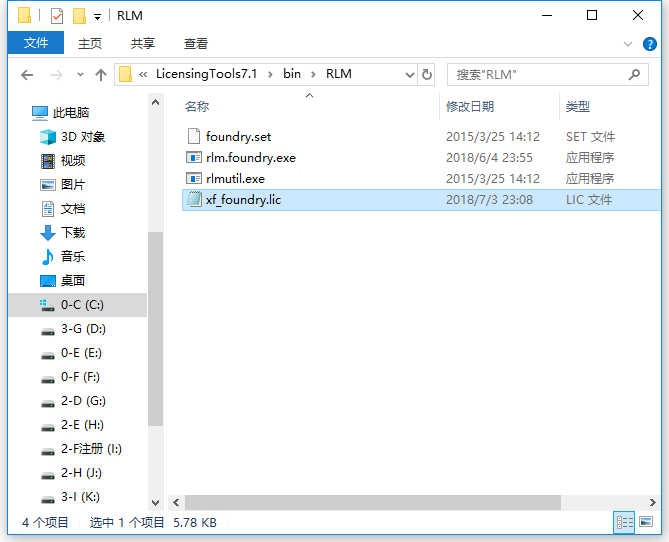Click LicensingTools7.1 in the address path
669x542 pixels.
tap(207, 74)
